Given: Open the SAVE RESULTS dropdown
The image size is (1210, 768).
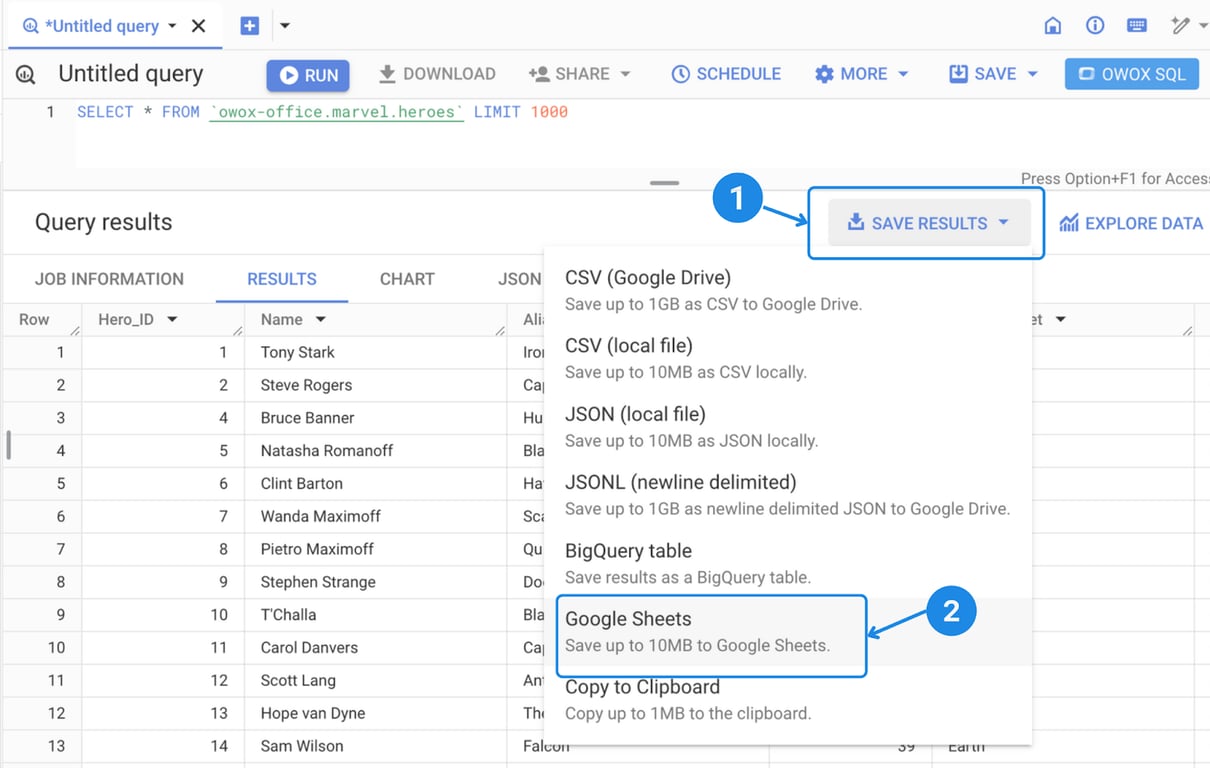Looking at the screenshot, I should pyautogui.click(x=929, y=223).
